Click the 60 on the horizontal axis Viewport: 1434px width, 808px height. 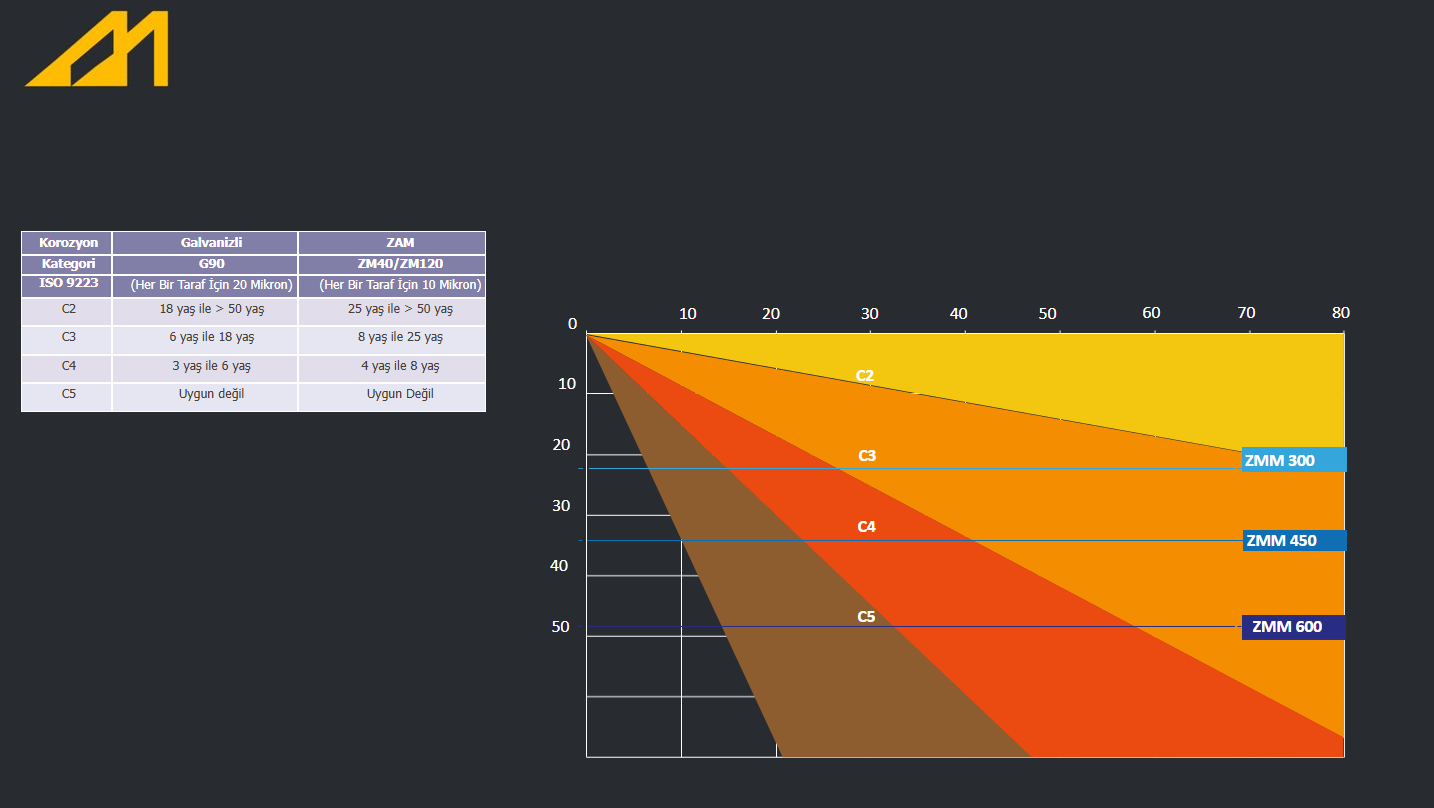[1152, 313]
